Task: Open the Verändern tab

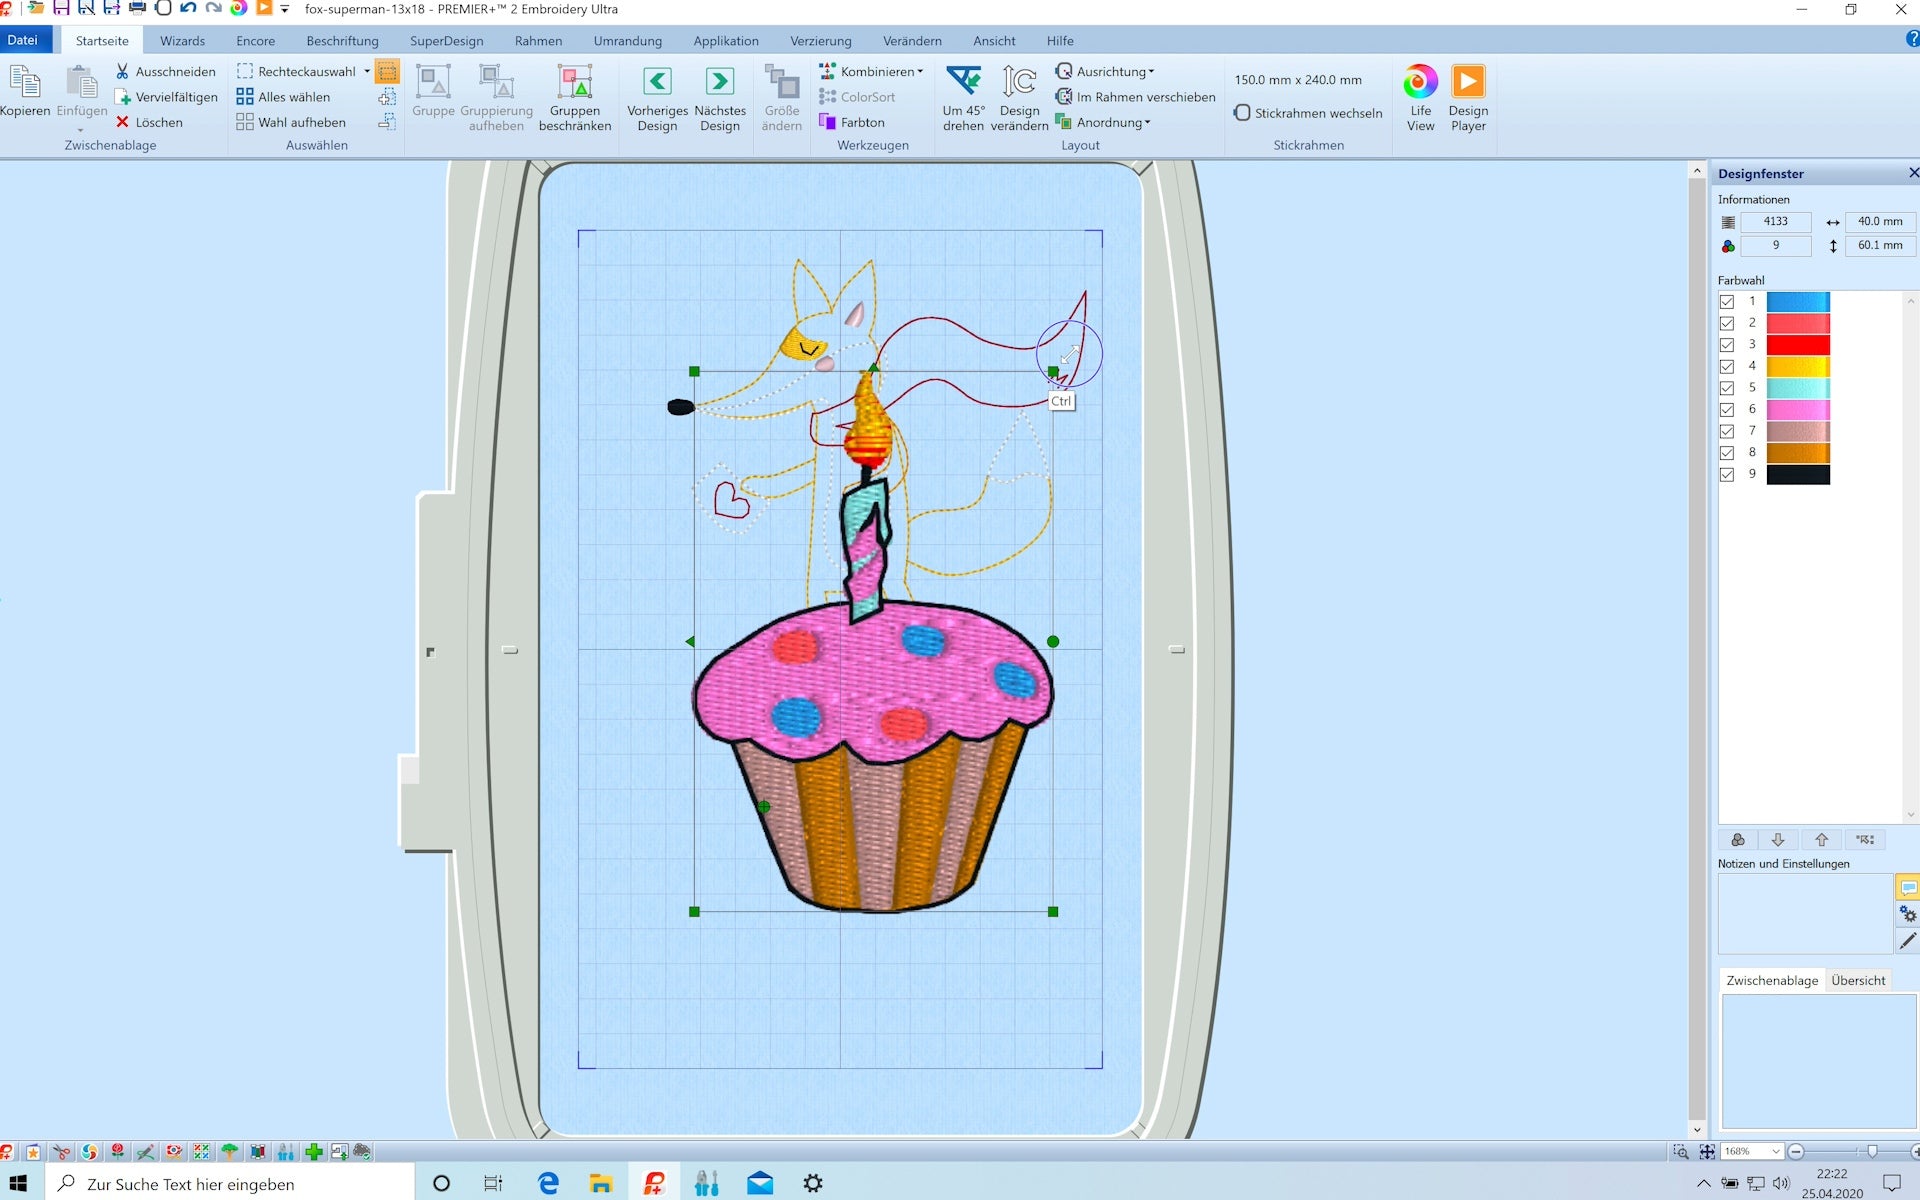Action: (x=912, y=41)
